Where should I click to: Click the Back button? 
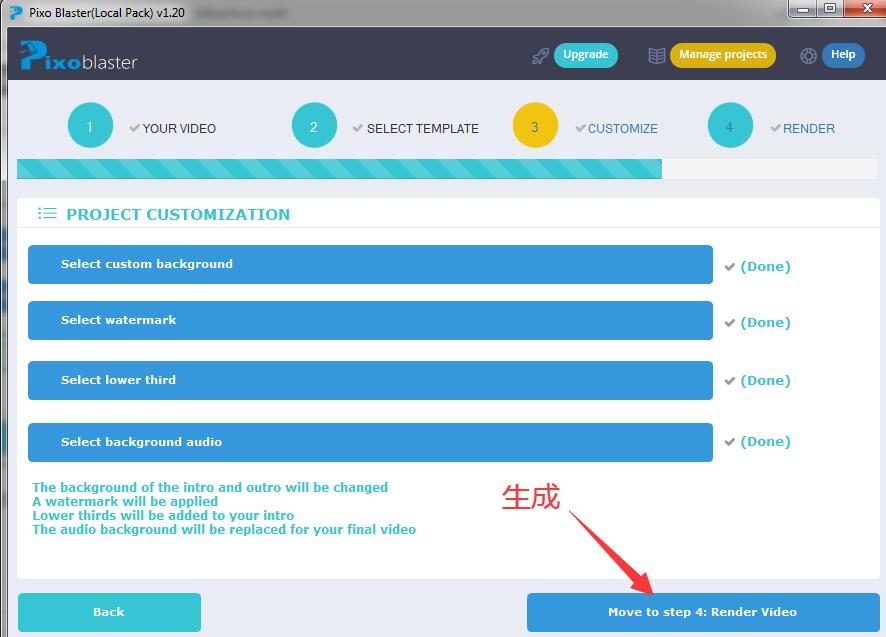pyautogui.click(x=108, y=611)
